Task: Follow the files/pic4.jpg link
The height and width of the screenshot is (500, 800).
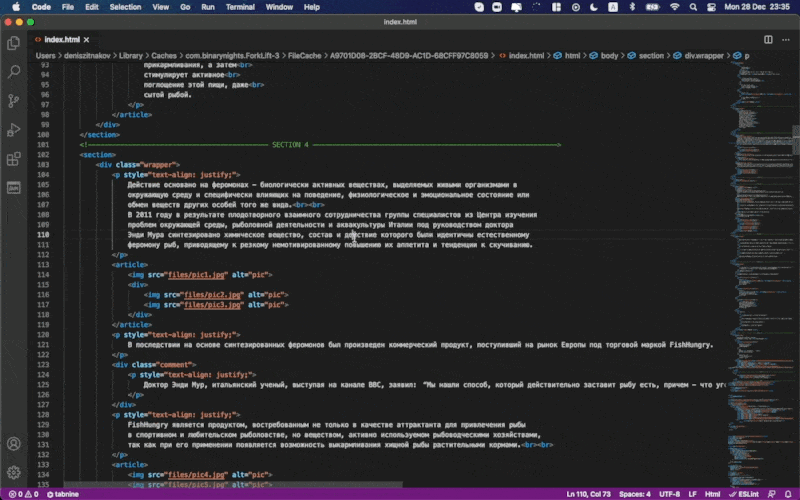Action: point(196,474)
